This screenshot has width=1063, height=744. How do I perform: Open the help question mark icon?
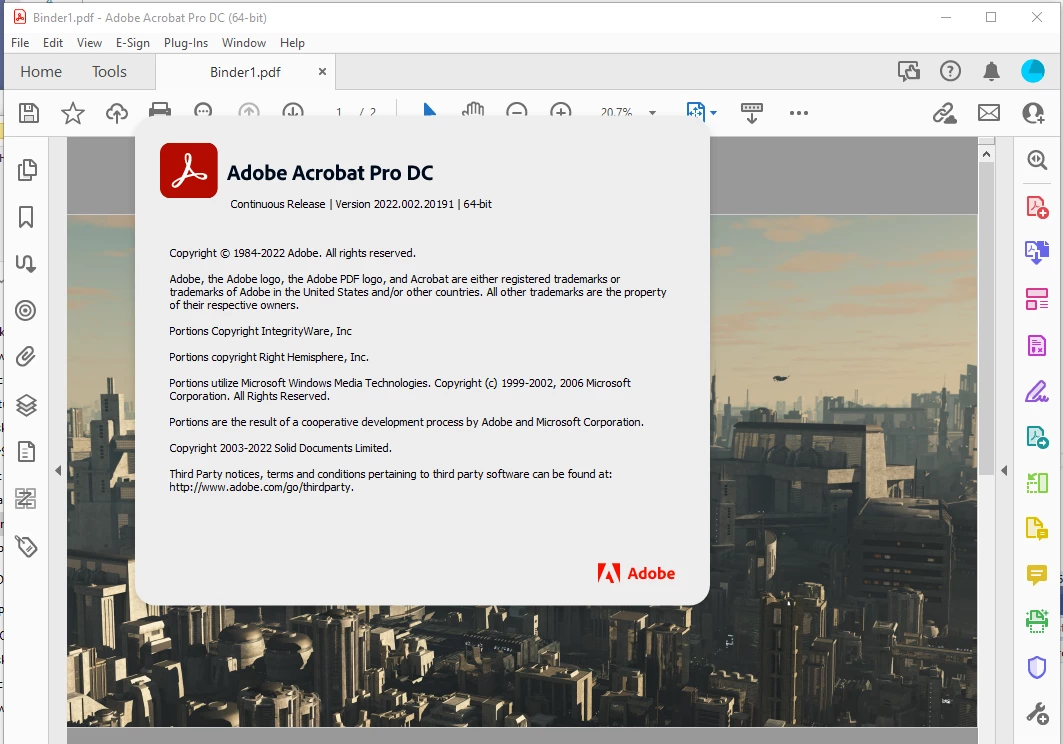click(x=950, y=71)
